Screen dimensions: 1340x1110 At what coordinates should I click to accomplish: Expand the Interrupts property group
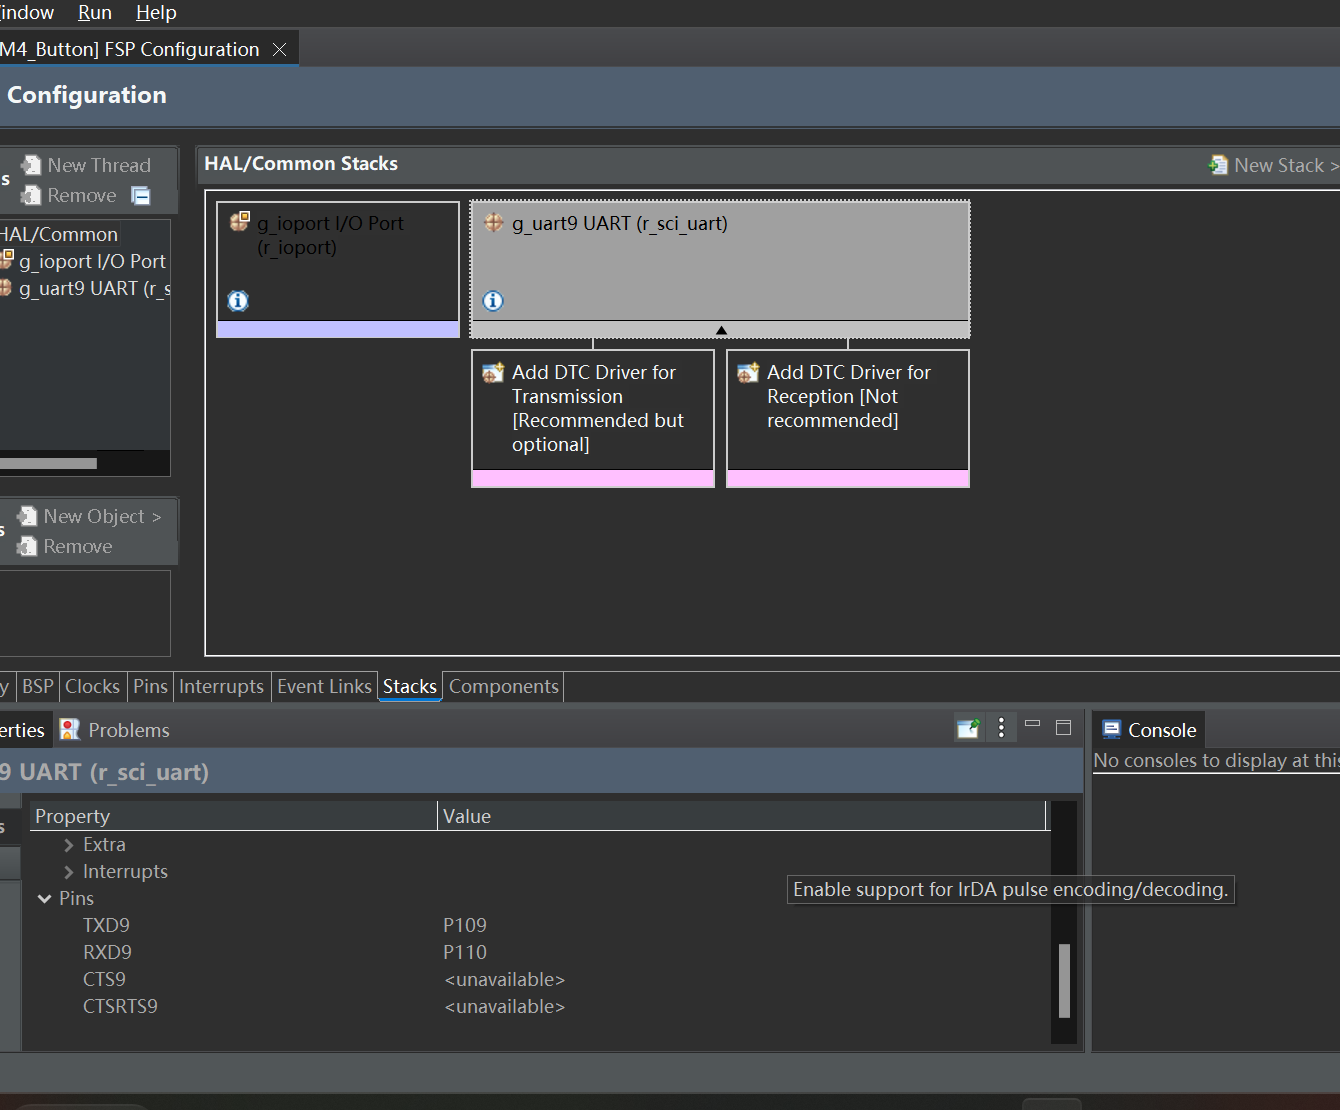click(x=68, y=872)
